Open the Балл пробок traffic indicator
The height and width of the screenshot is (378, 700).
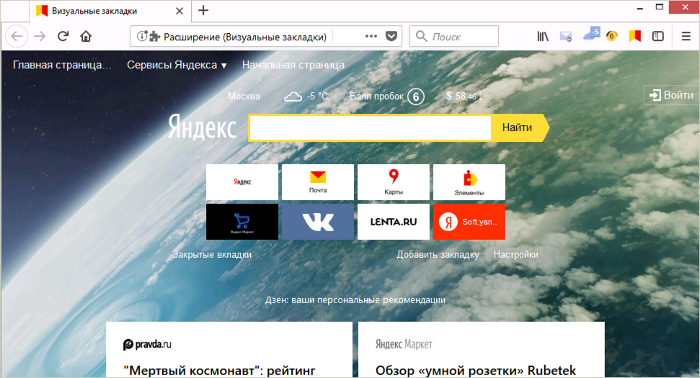coord(387,96)
